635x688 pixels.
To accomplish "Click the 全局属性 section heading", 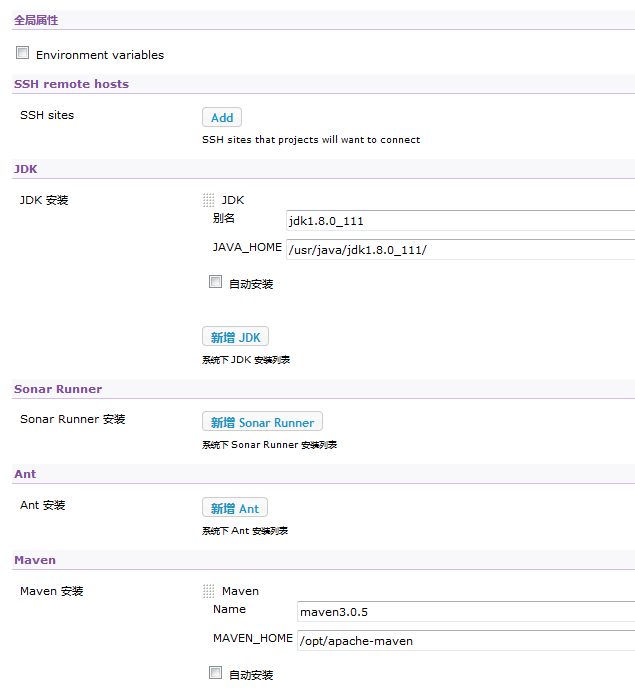I will point(36,20).
